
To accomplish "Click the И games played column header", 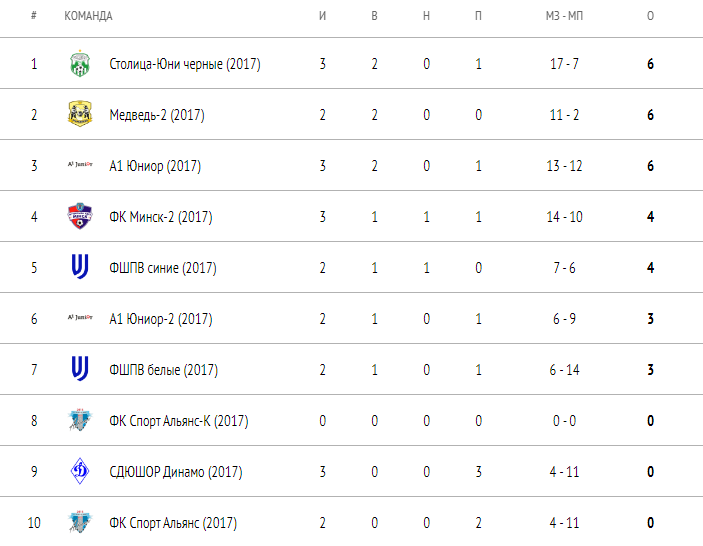I will pyautogui.click(x=322, y=16).
